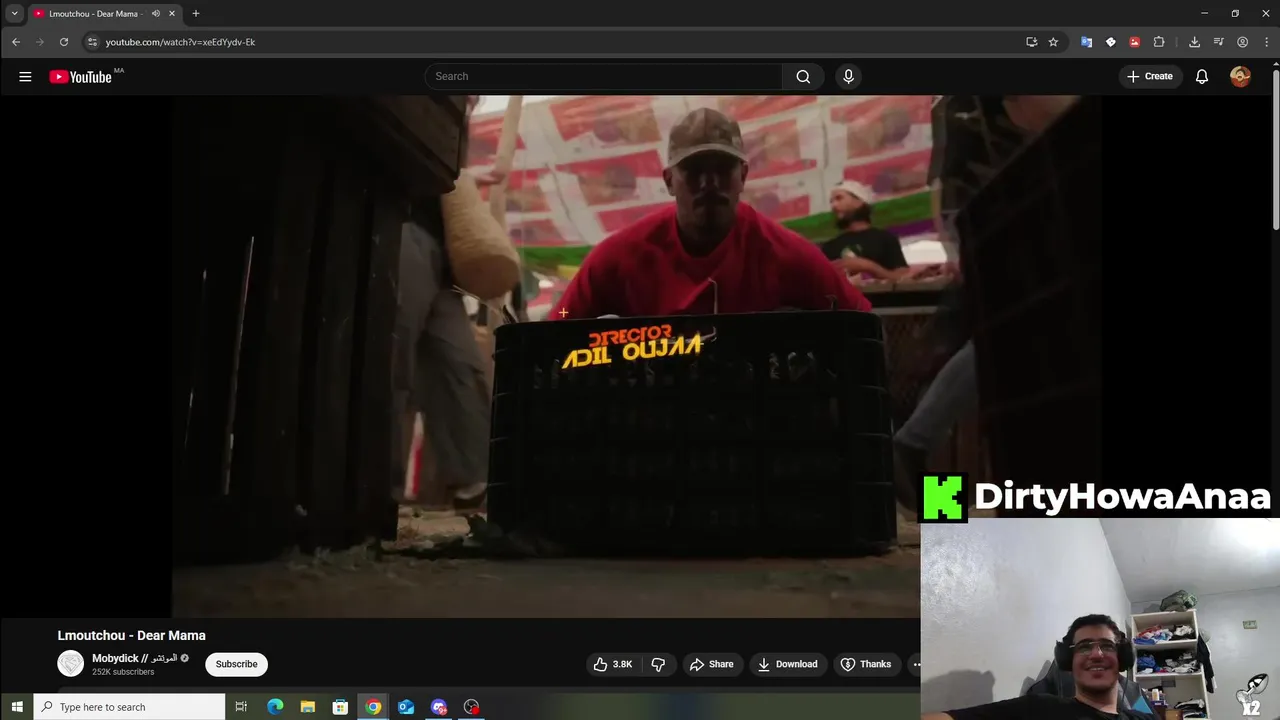View site information icon in address bar
Screen dimensions: 1280x720
(x=92, y=42)
